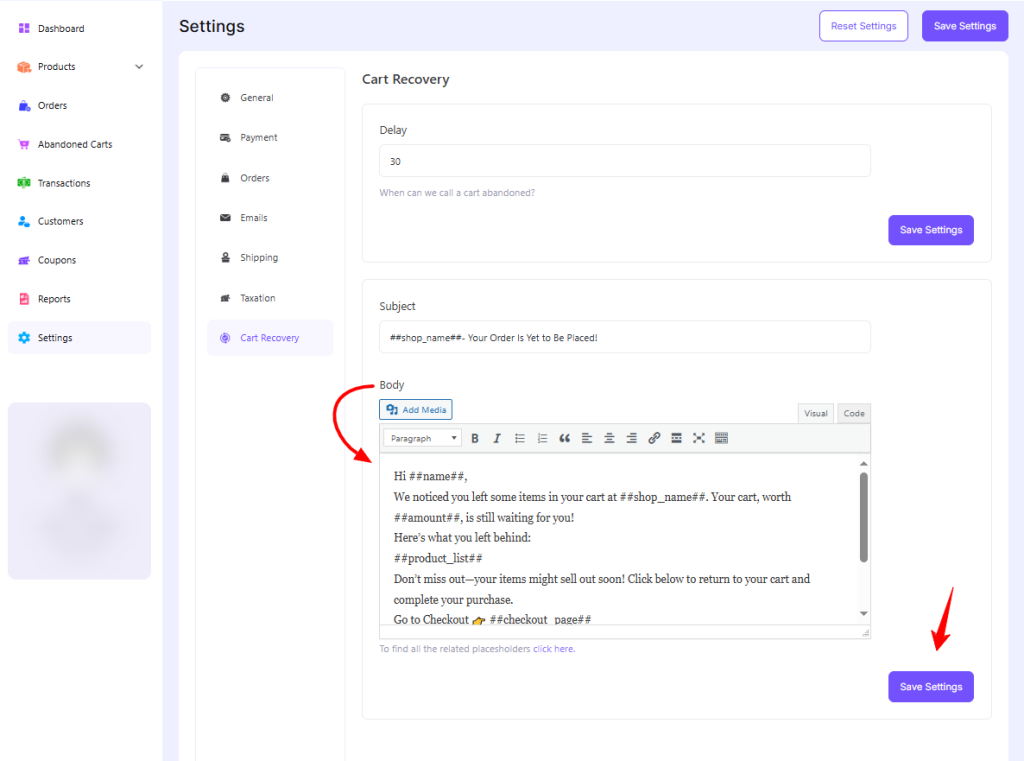Click the editor resize handle corner
Image resolution: width=1024 pixels, height=761 pixels.
click(x=865, y=632)
